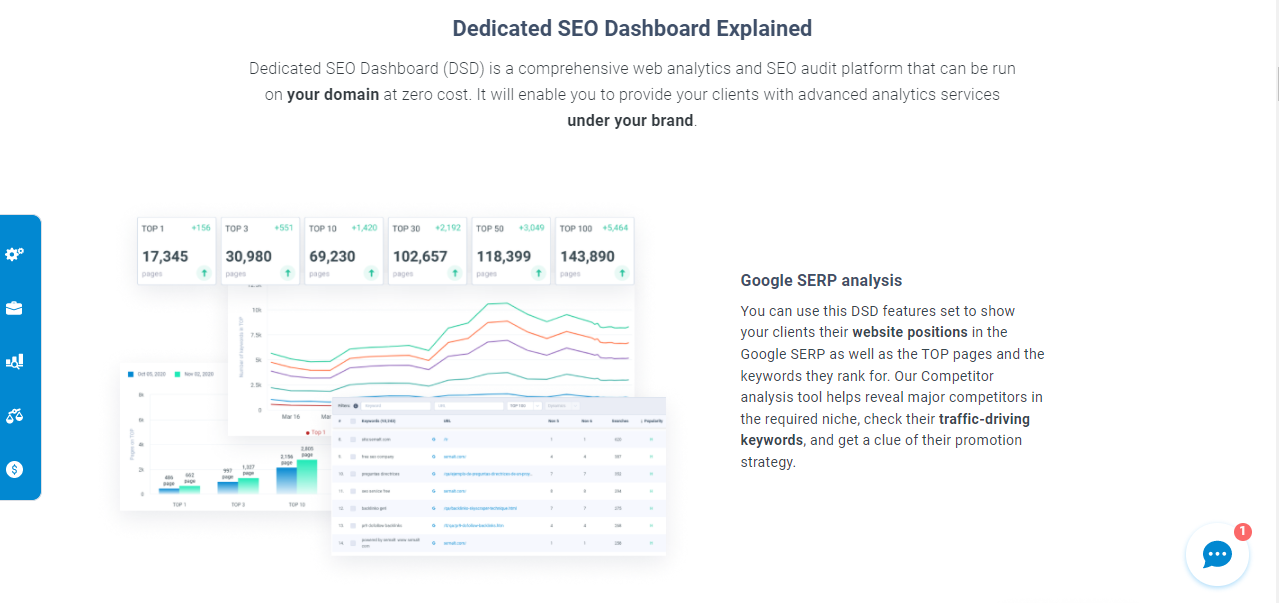Image resolution: width=1279 pixels, height=603 pixels.
Task: Click the "118,399" pages value
Action: pyautogui.click(x=504, y=257)
